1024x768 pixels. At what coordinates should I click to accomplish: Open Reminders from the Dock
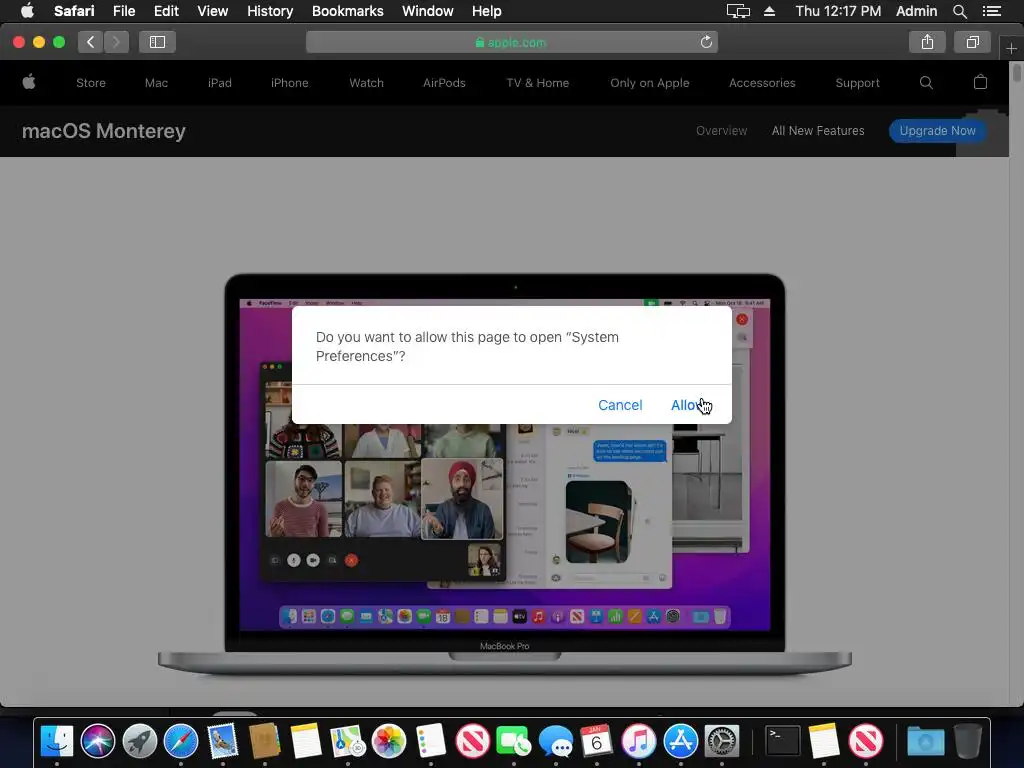(430, 742)
